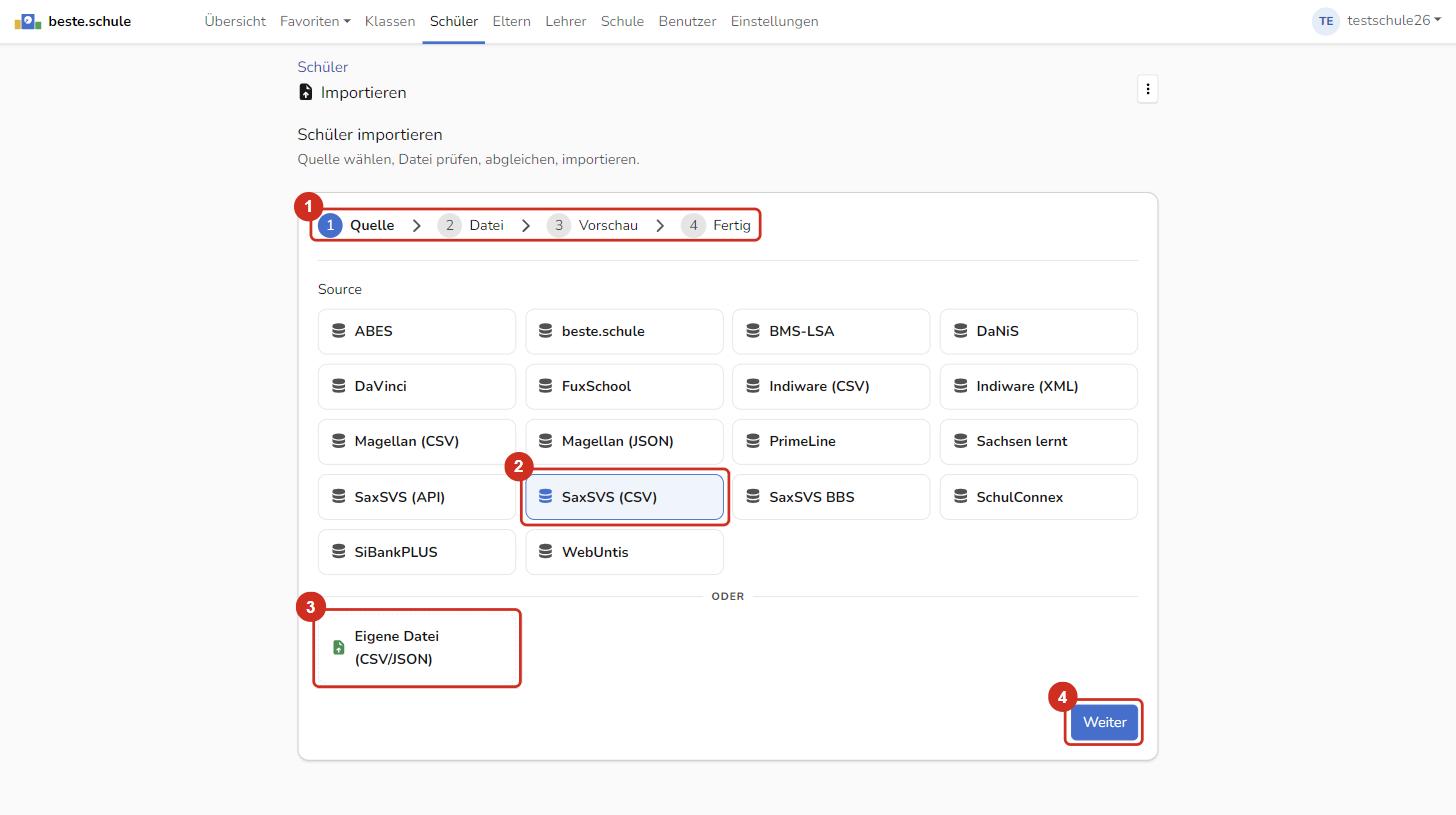1456x815 pixels.
Task: Click the database icon beside WebUntis
Action: click(545, 552)
